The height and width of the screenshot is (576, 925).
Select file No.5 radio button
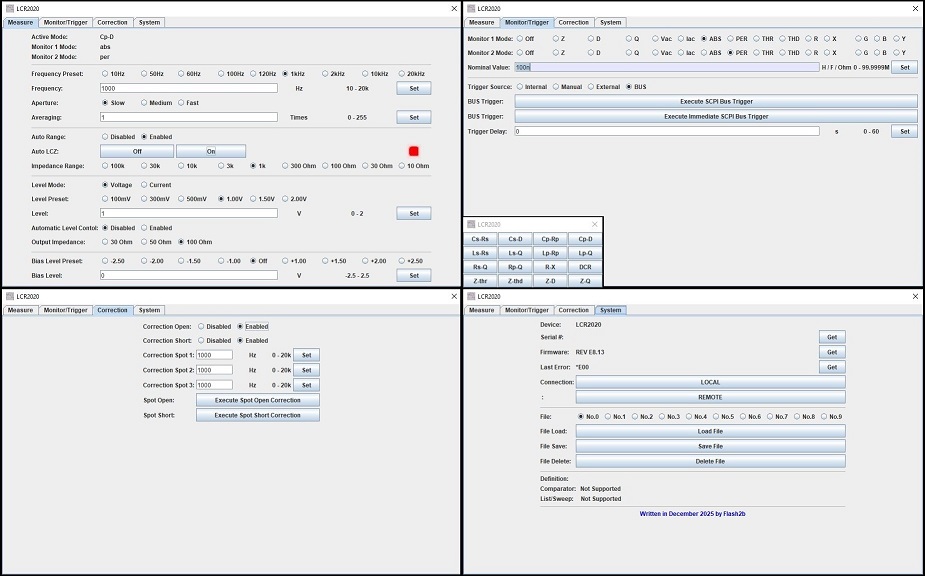click(x=716, y=417)
